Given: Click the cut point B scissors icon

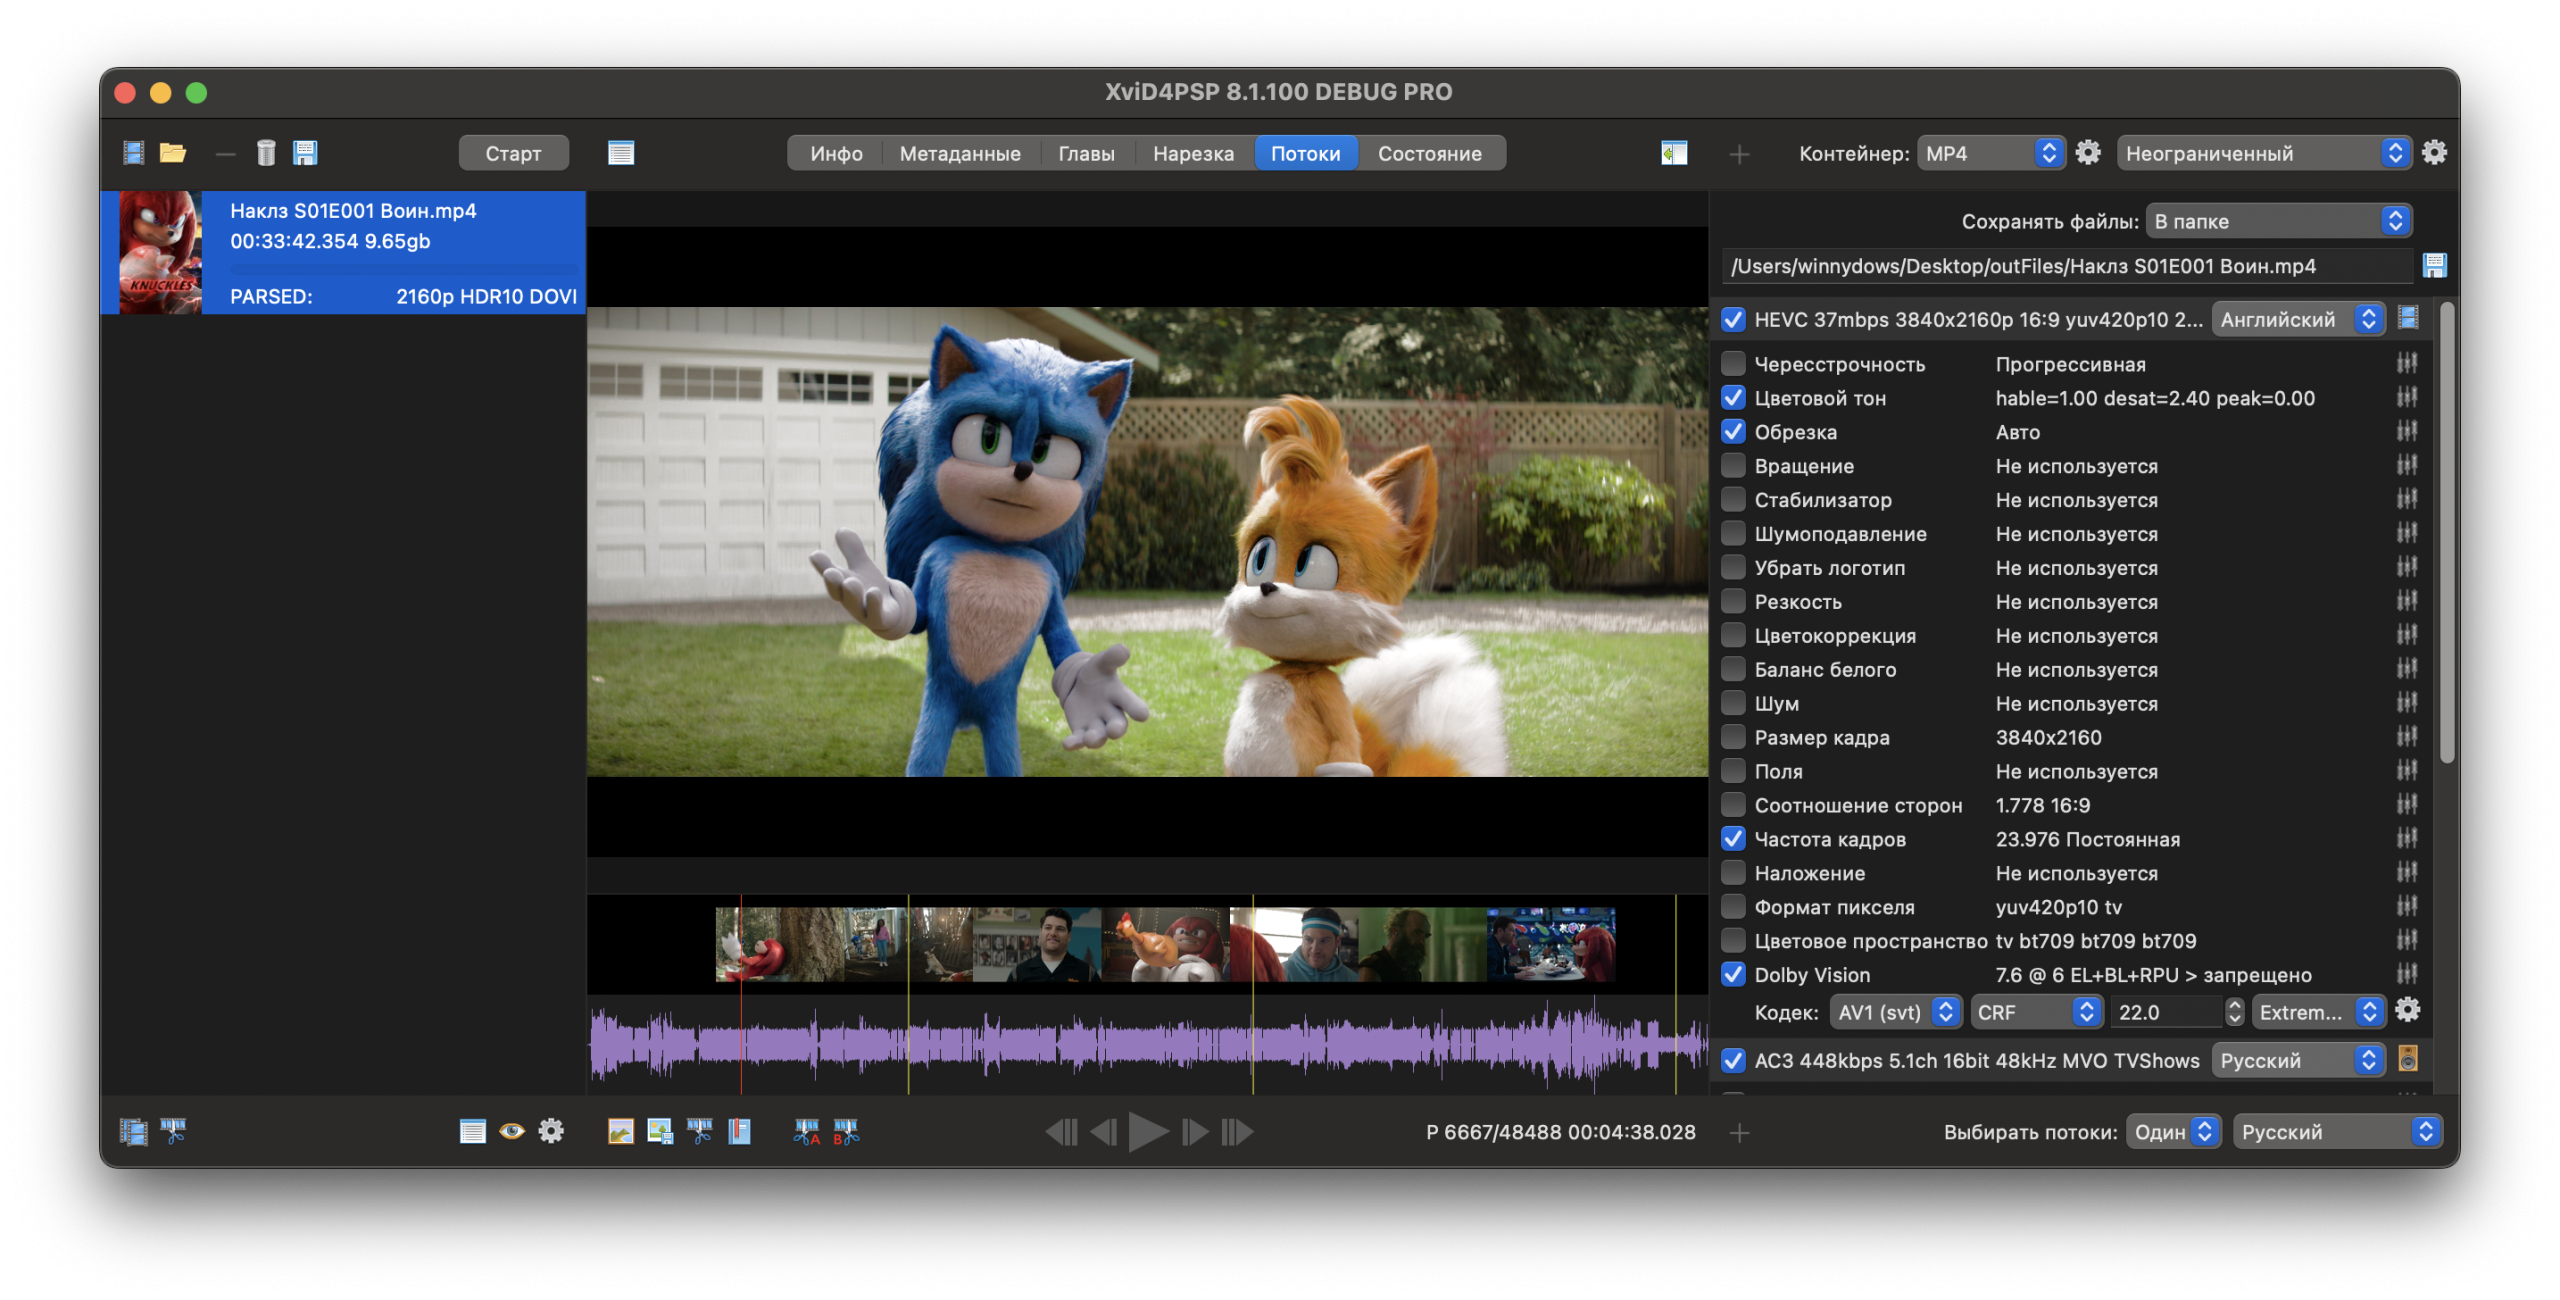Looking at the screenshot, I should (x=846, y=1131).
